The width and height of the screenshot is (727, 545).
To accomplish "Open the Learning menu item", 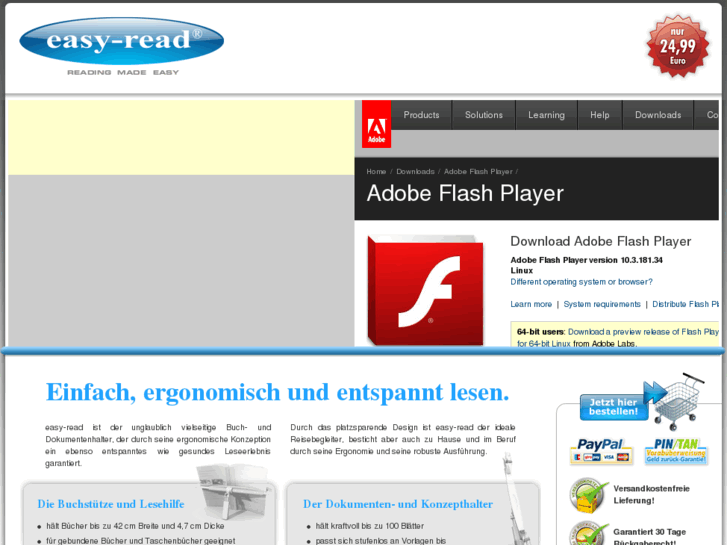I will (x=546, y=115).
